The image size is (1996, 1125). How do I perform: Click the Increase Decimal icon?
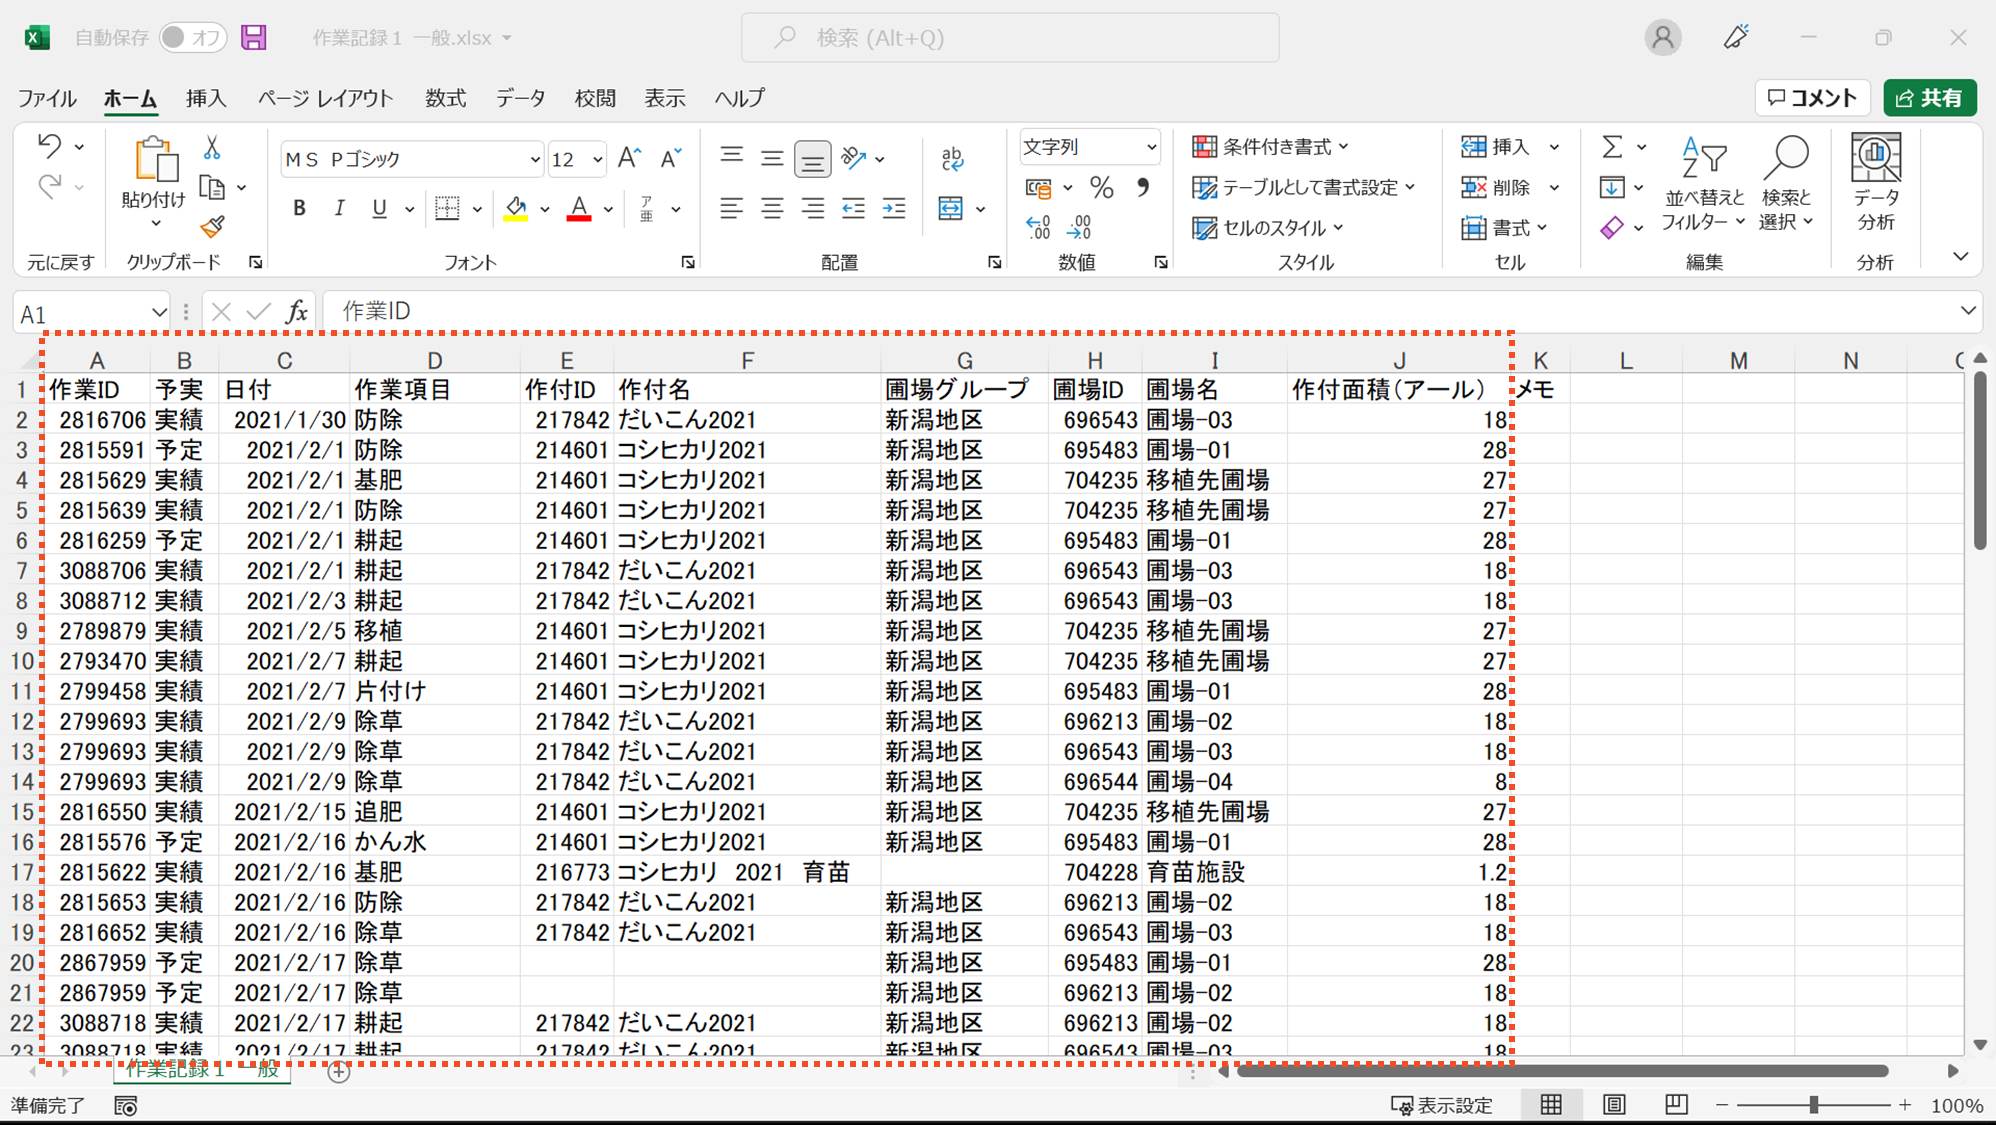pyautogui.click(x=1039, y=228)
